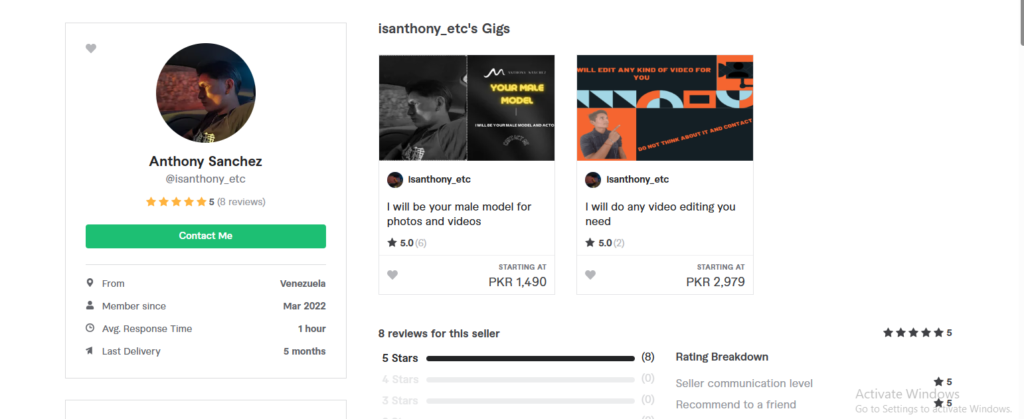Click Anthony Sanchez's profile picture
Screen dimensions: 1024x419
tap(206, 93)
